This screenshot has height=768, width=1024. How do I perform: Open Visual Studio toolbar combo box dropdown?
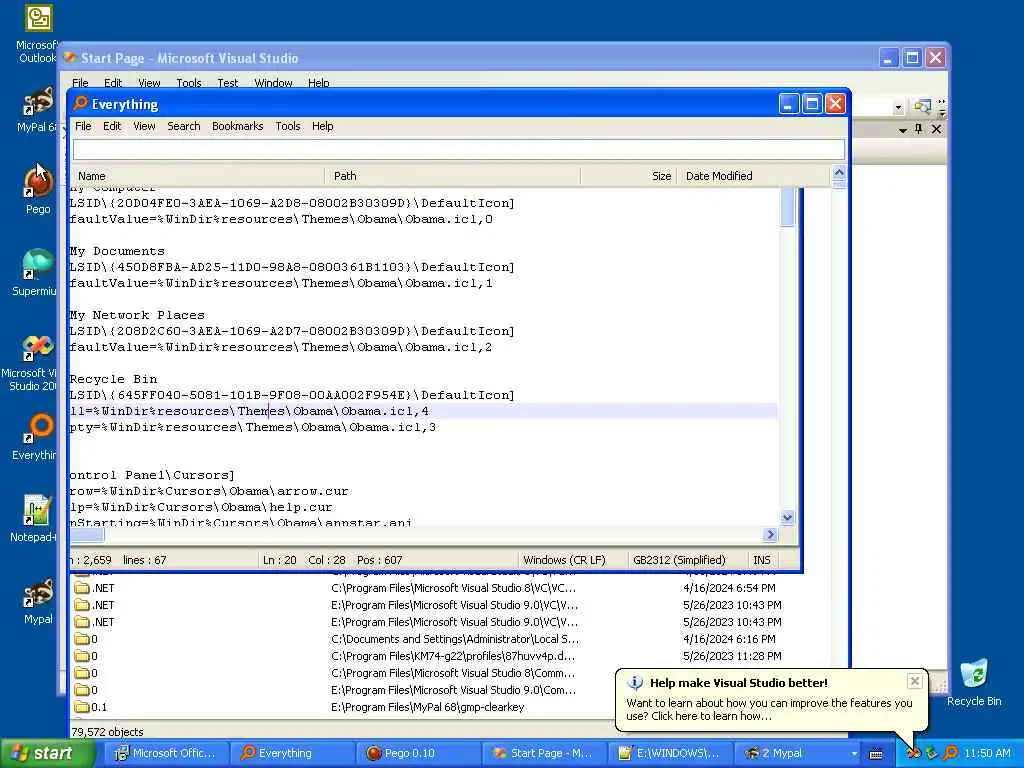point(899,107)
